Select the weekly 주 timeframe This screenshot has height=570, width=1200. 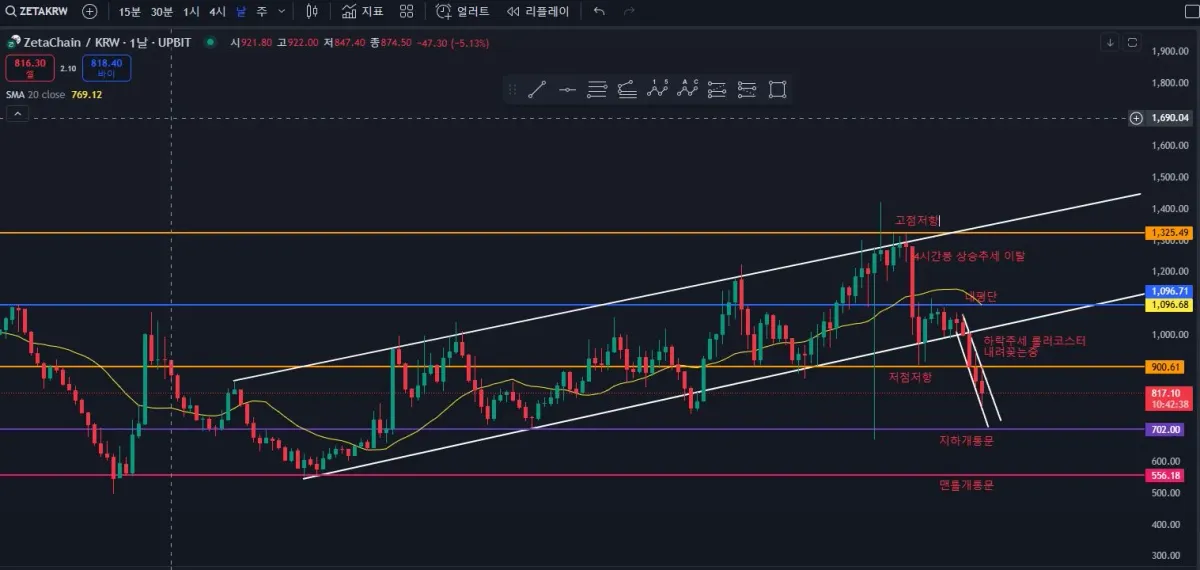pos(261,11)
